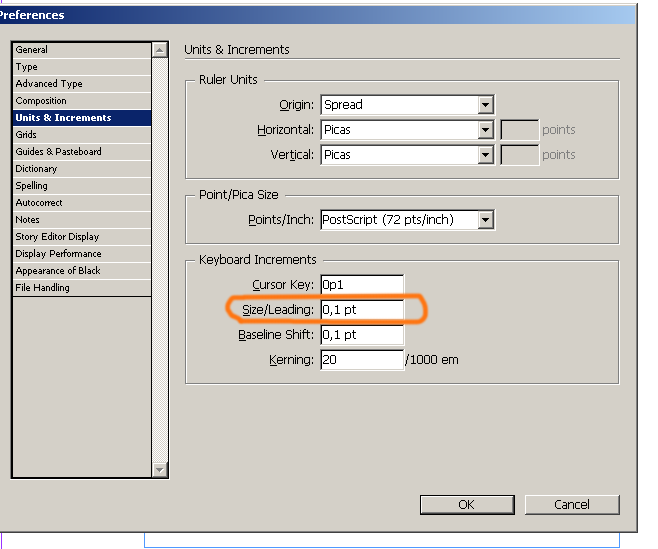Viewport: 658px width, 549px height.
Task: Open Autocorrect preferences
Action: click(x=82, y=203)
